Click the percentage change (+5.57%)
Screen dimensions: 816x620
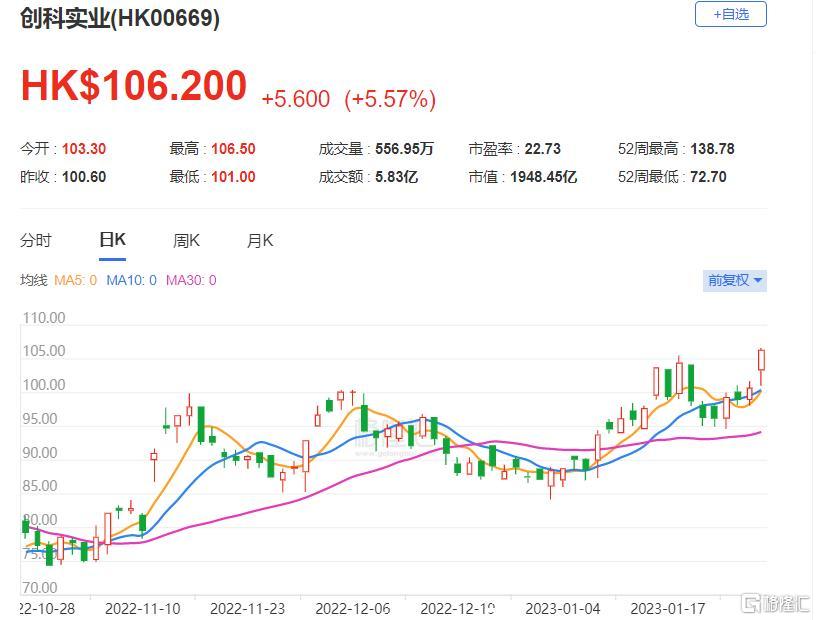390,99
